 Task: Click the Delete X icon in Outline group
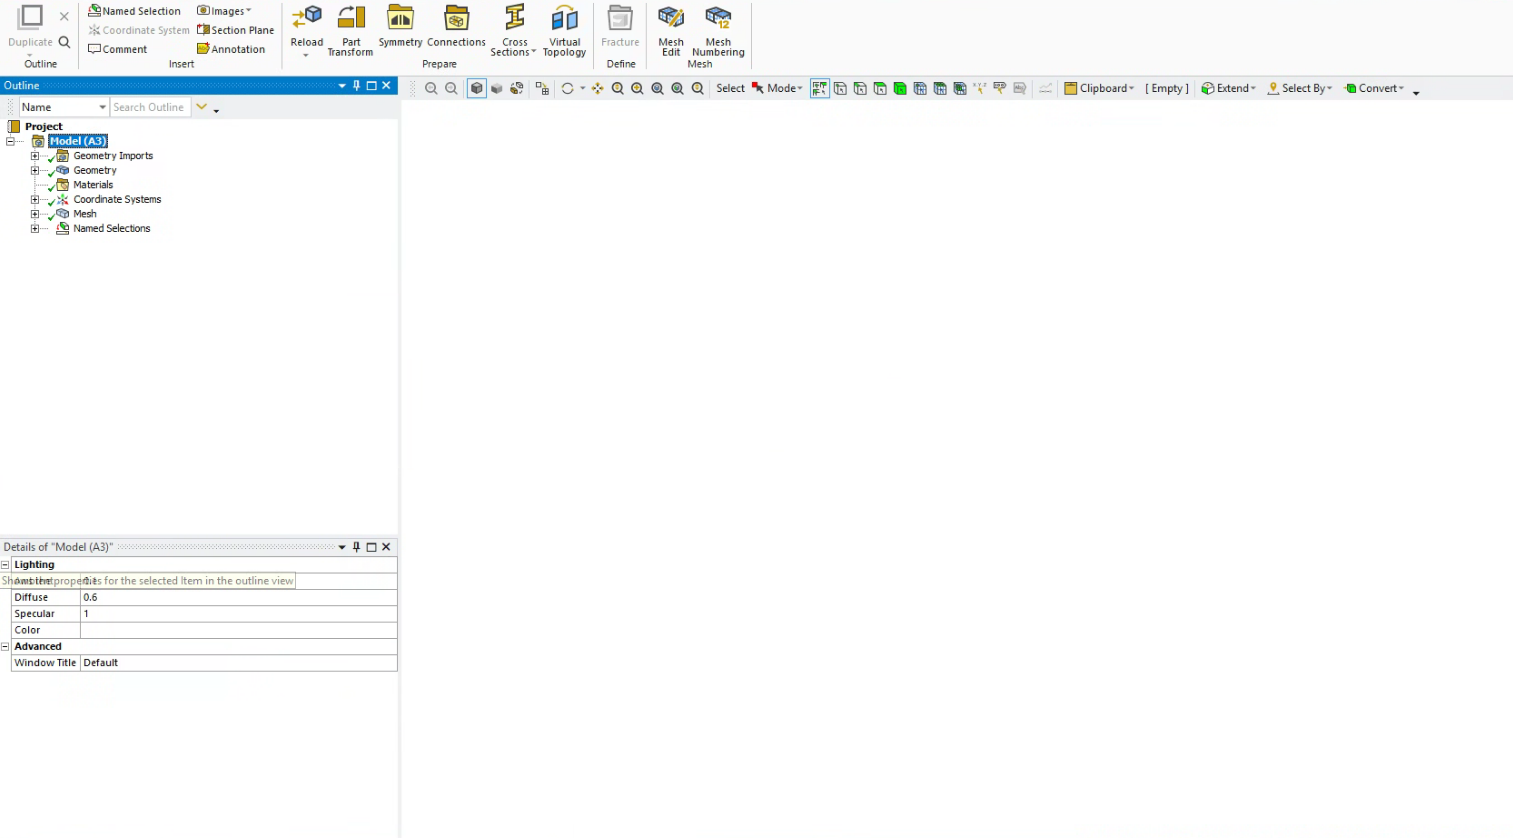pos(64,16)
